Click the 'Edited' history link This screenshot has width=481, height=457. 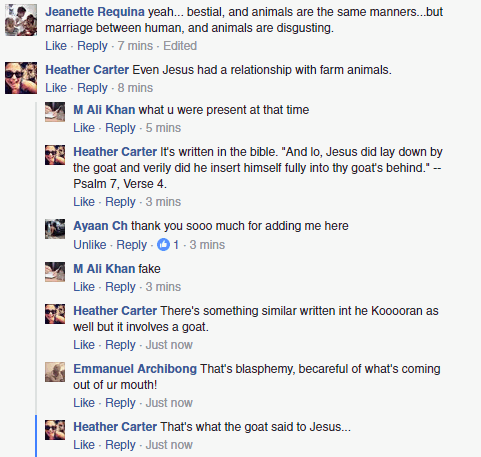(x=180, y=46)
